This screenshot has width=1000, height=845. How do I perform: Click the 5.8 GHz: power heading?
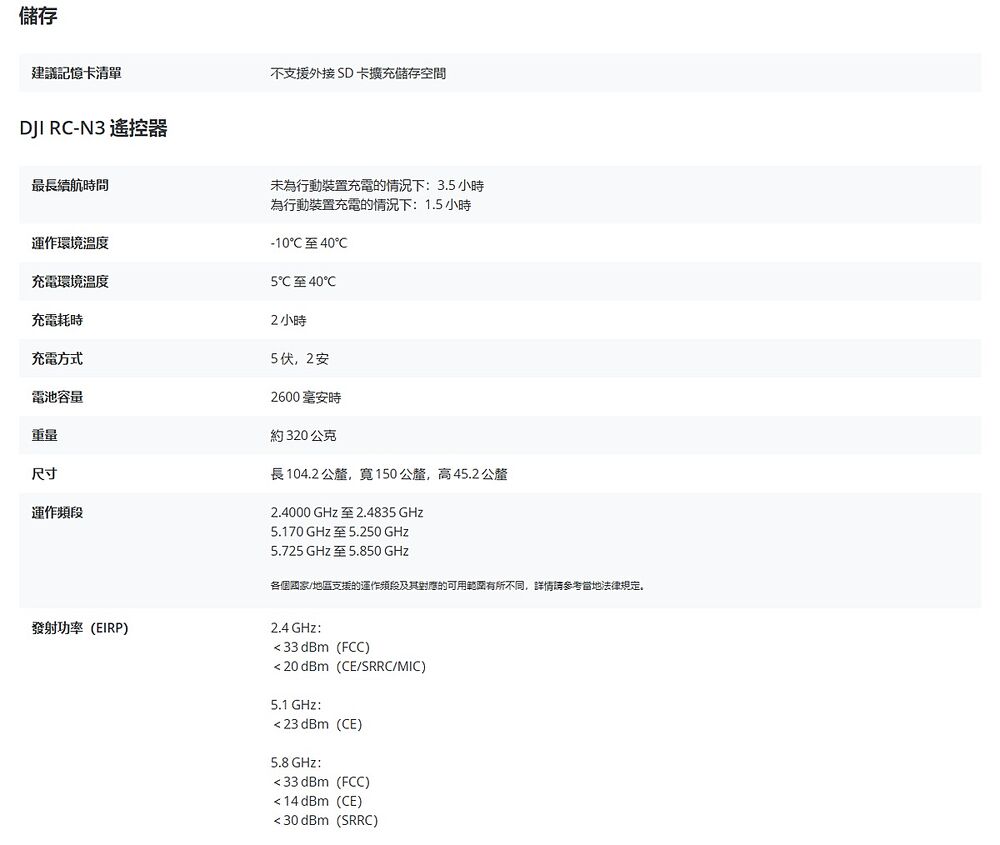(296, 763)
